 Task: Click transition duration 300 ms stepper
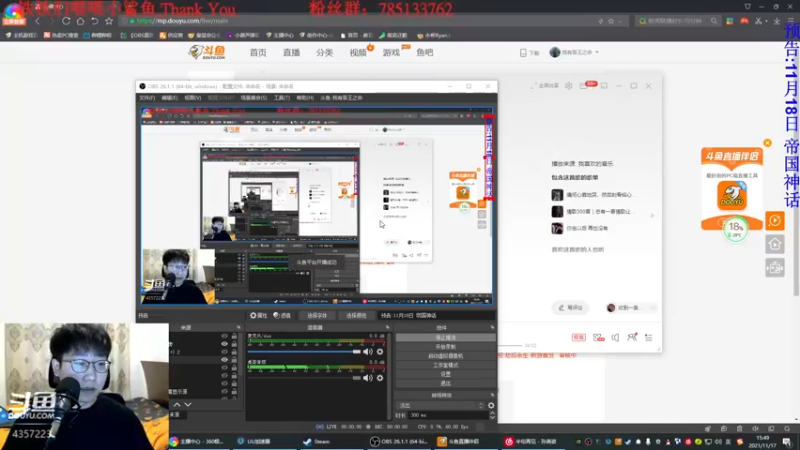pos(492,415)
